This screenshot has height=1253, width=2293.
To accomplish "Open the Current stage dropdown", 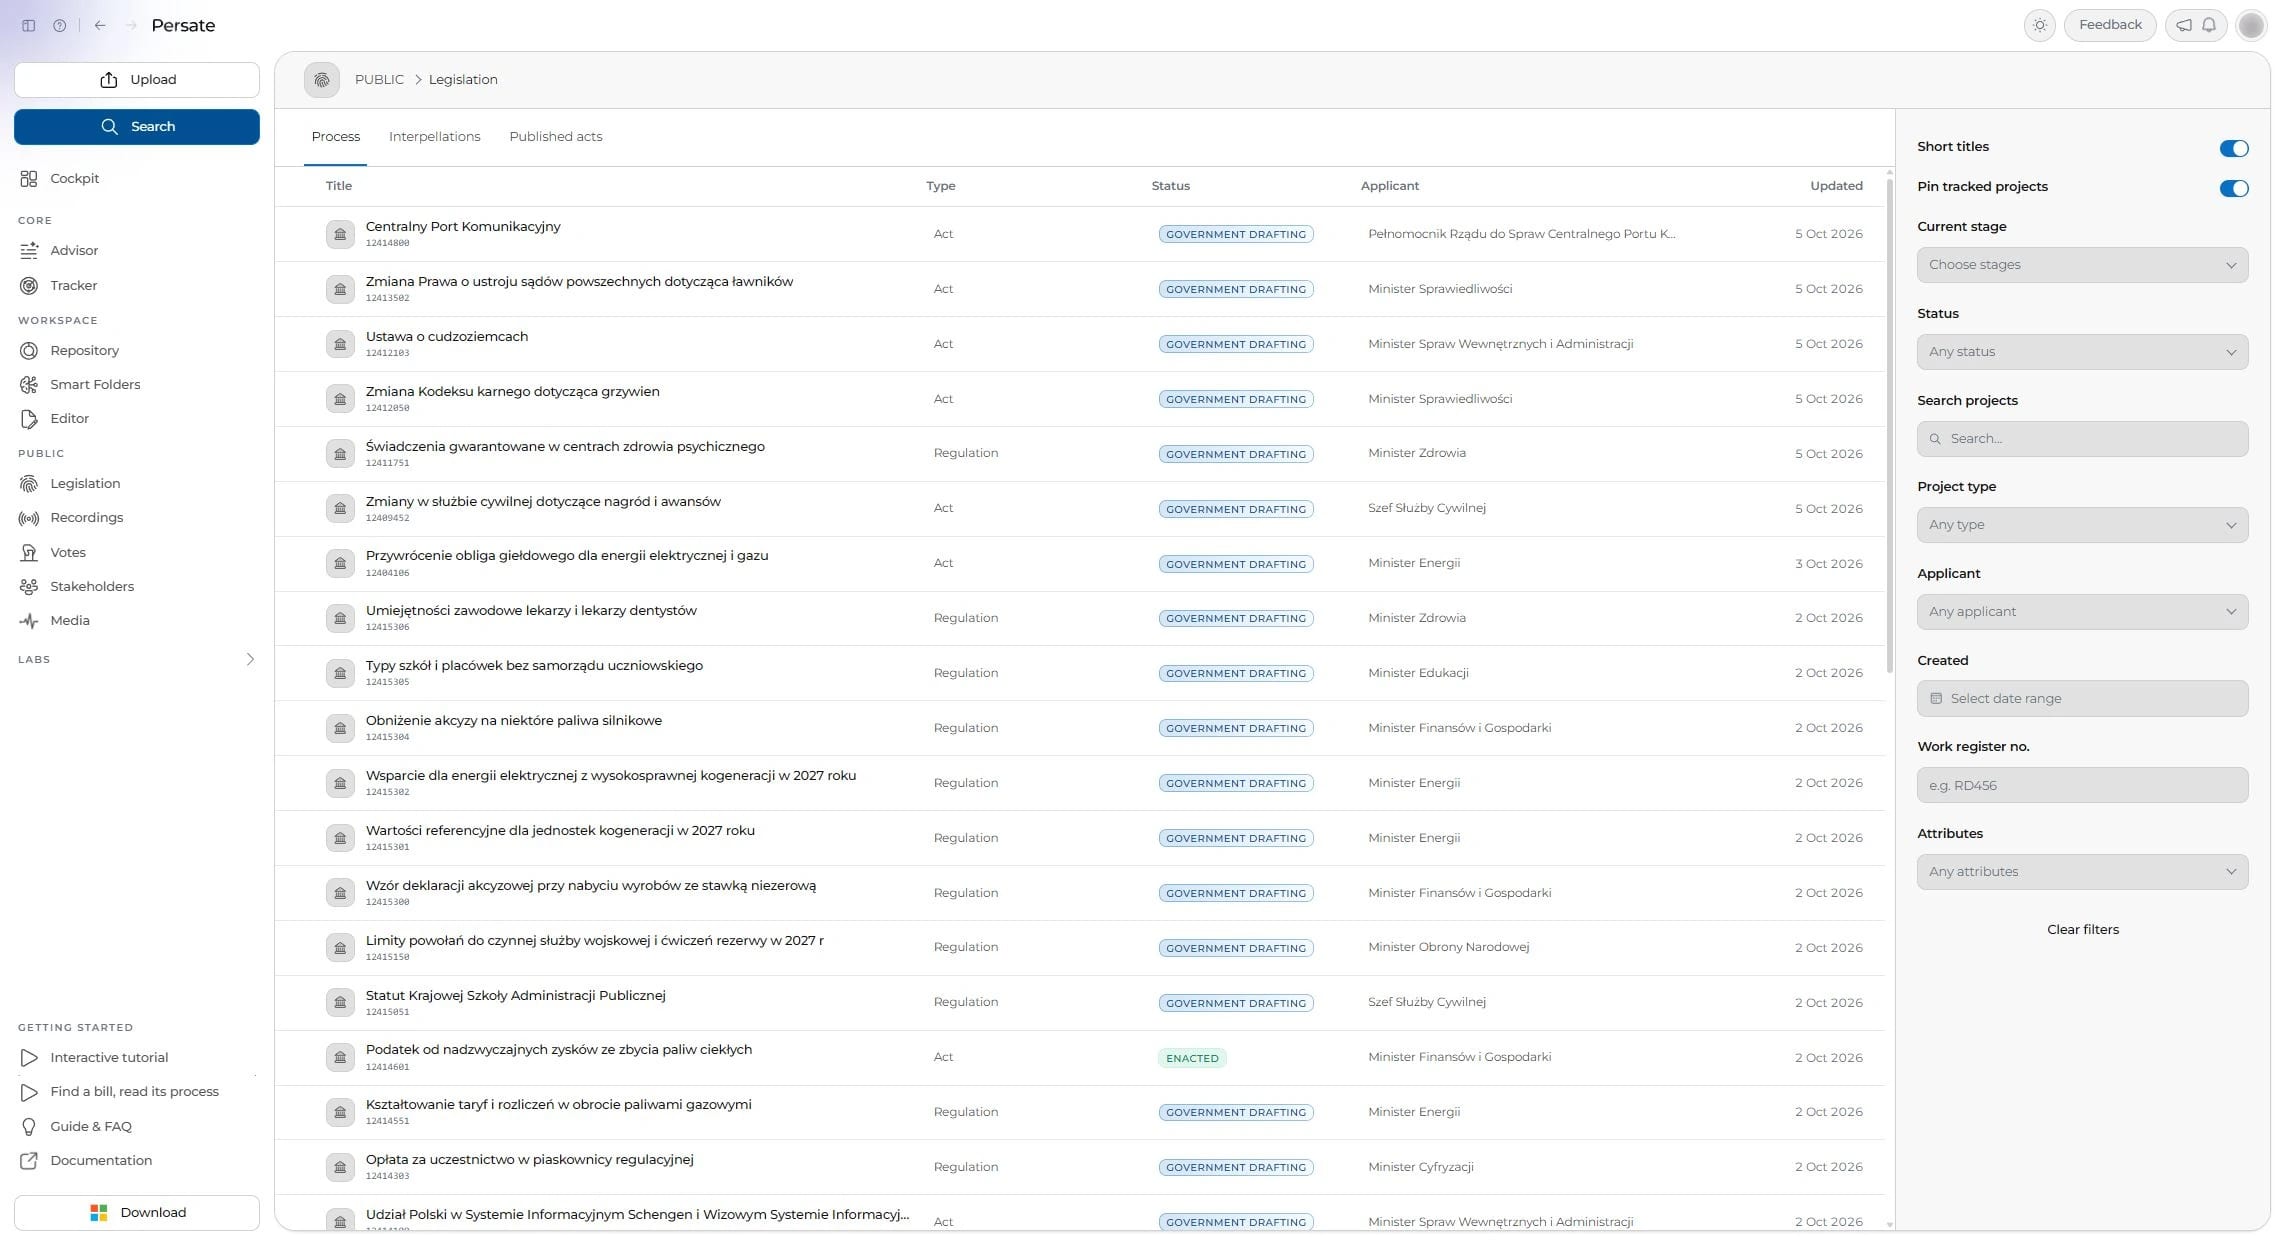I will (x=2082, y=265).
